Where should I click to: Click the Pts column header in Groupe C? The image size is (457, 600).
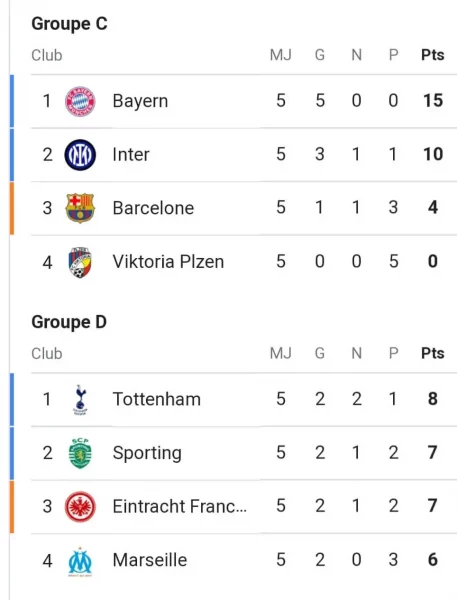tap(433, 55)
